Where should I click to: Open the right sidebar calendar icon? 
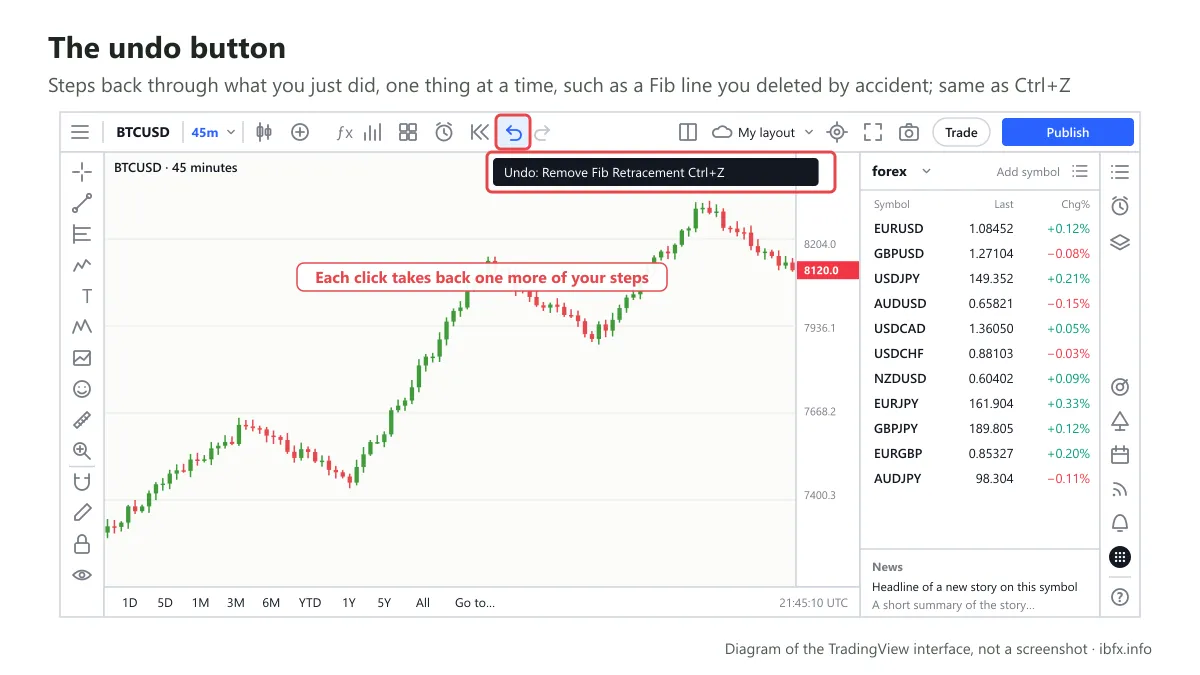pos(1120,455)
